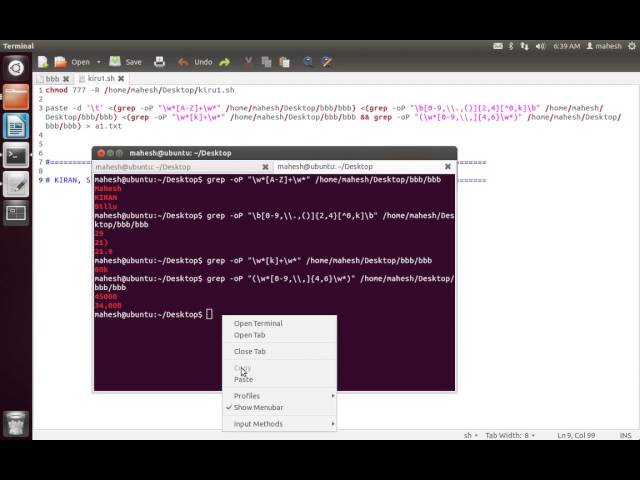The height and width of the screenshot is (480, 640).
Task: Click the green Redo arrow
Action: click(x=224, y=62)
